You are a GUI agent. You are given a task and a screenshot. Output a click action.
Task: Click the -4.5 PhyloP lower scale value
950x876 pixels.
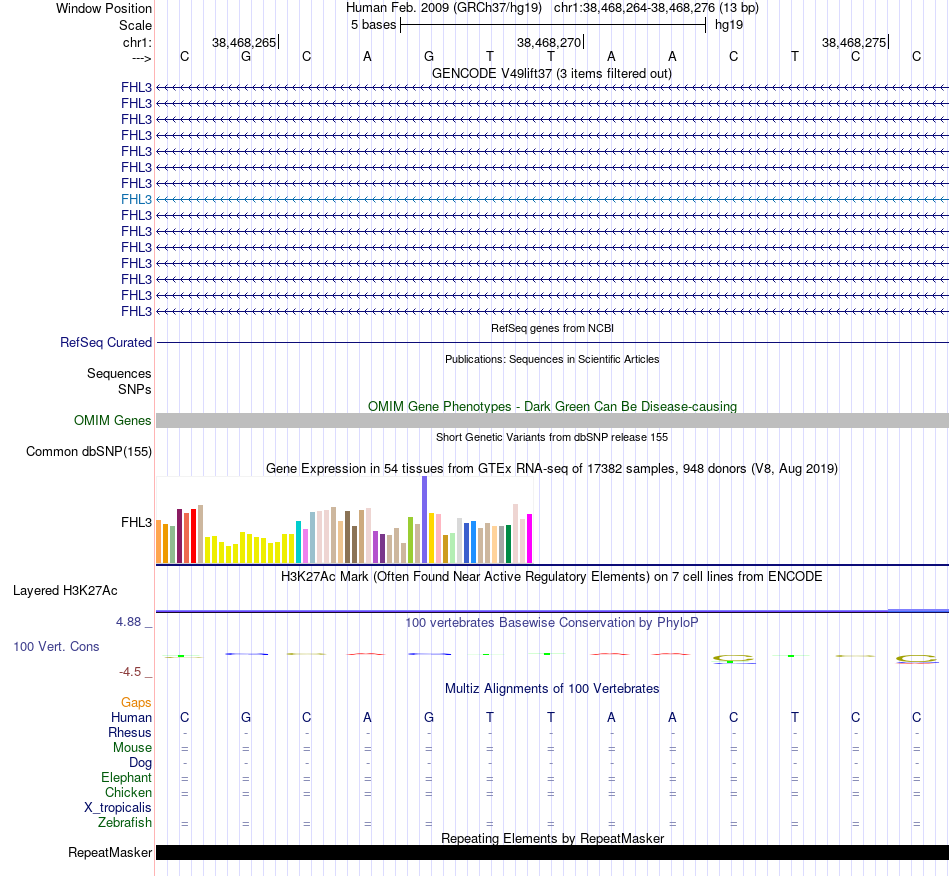(130, 672)
